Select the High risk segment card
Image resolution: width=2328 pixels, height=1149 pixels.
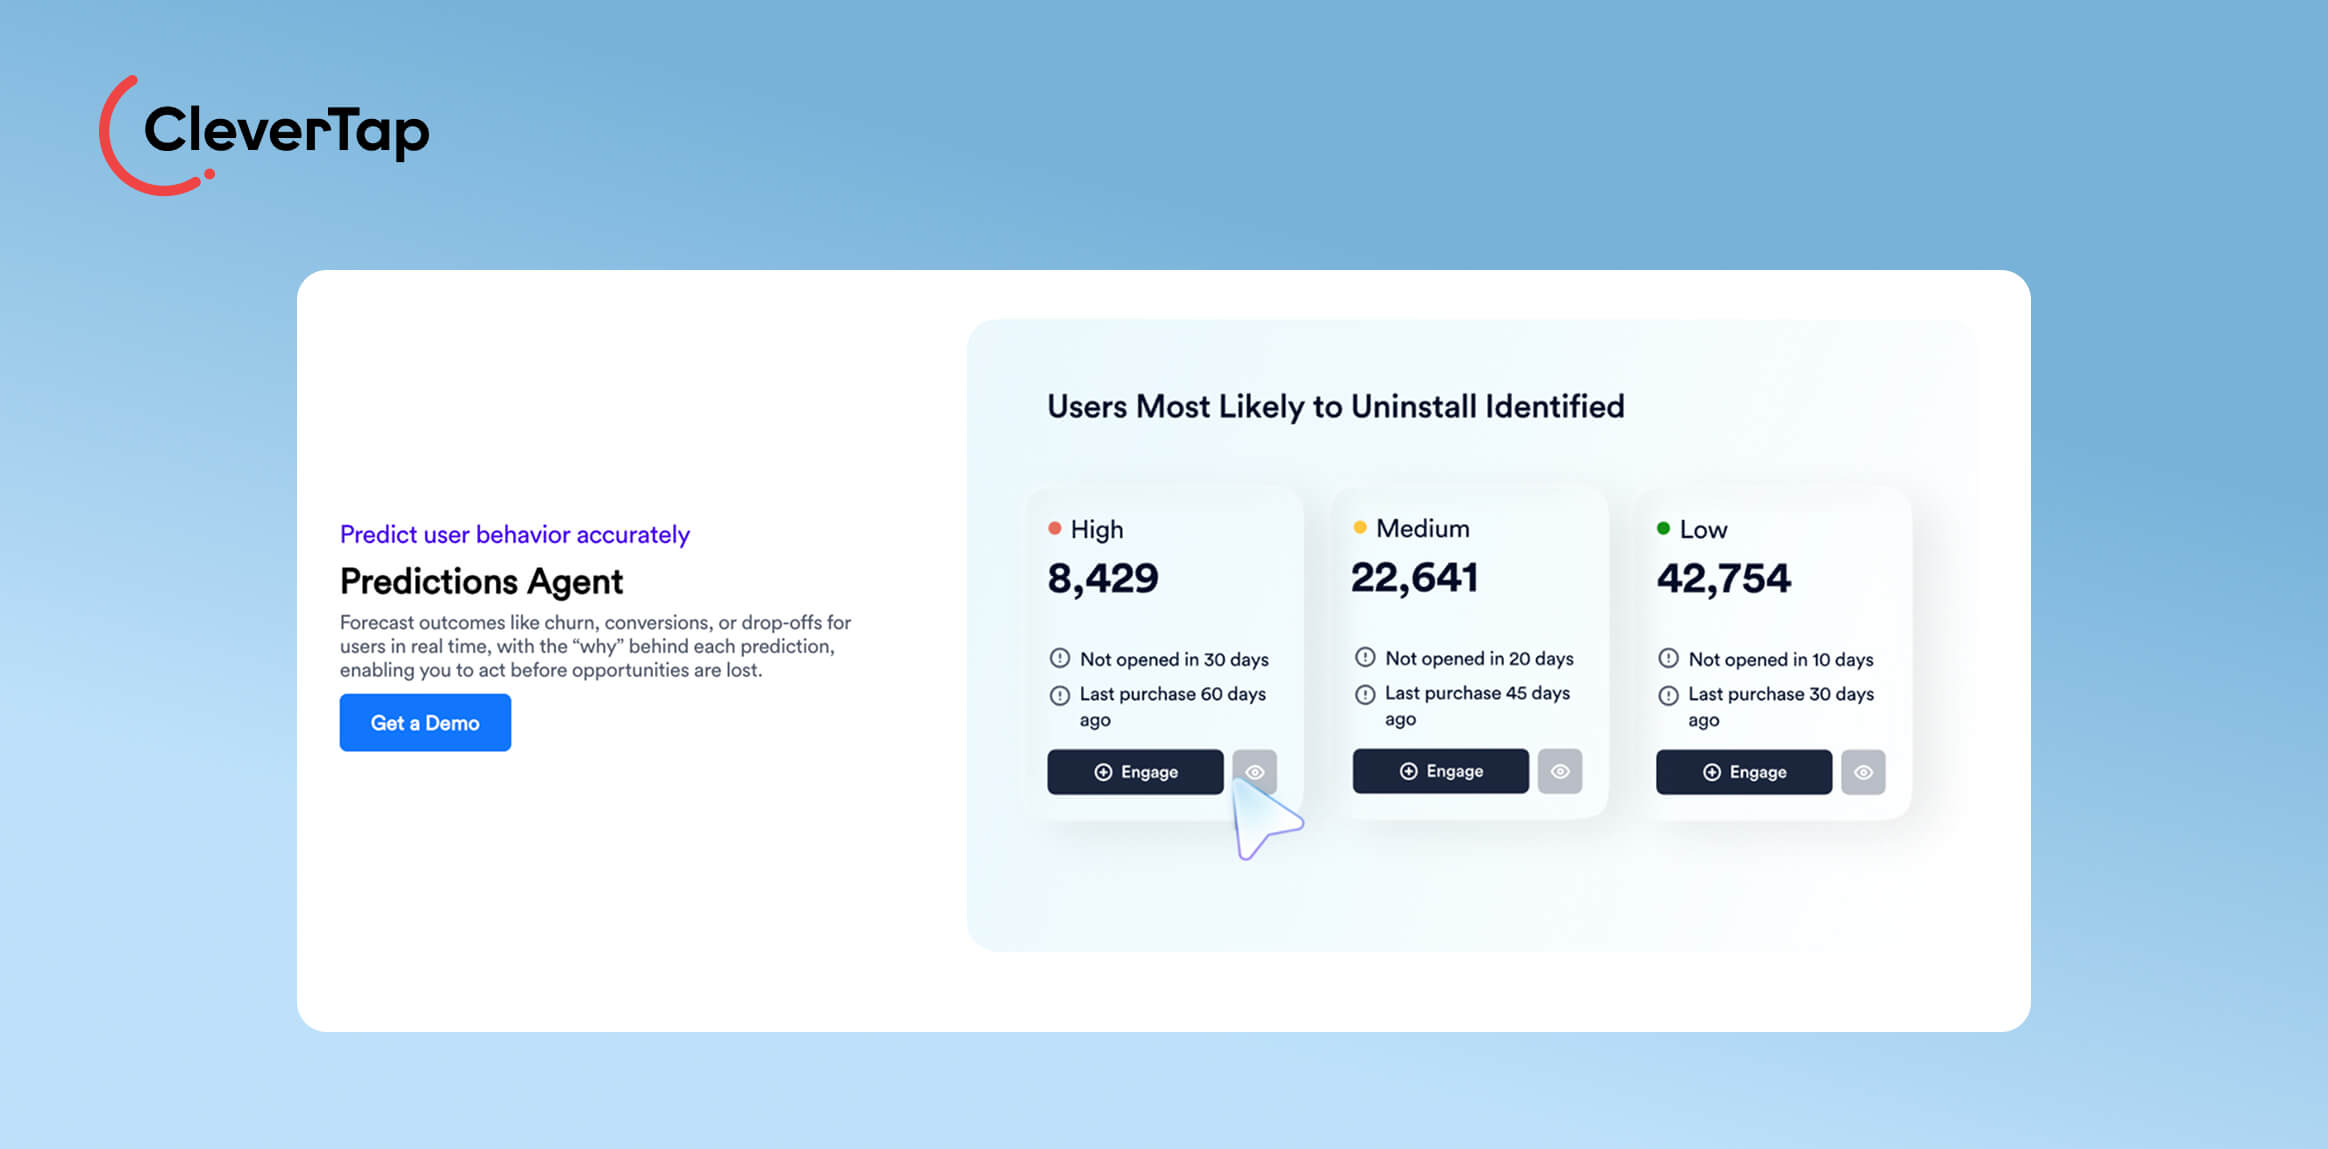point(1165,620)
